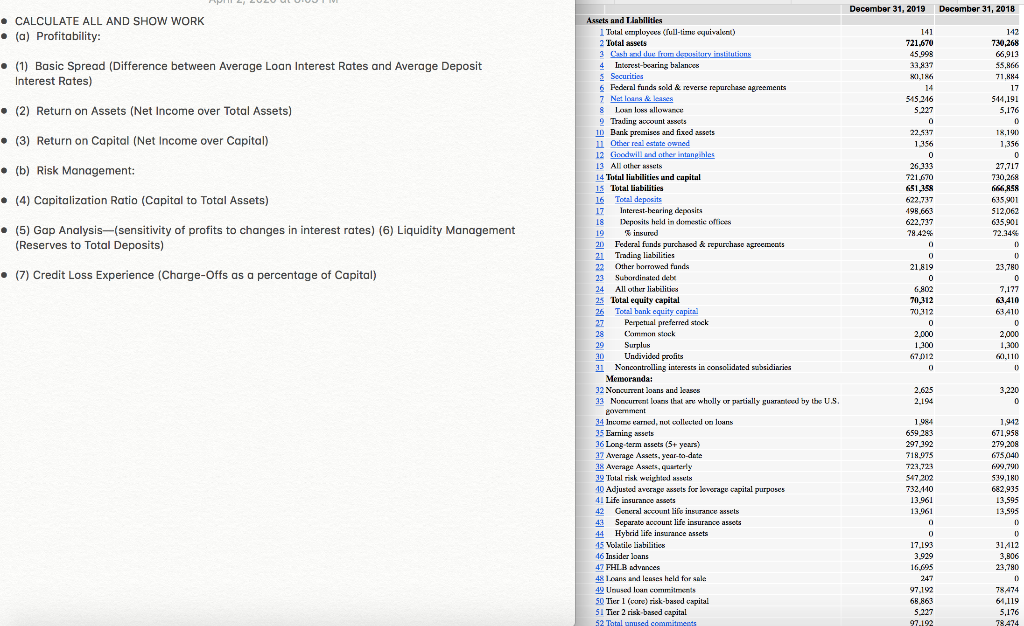Click the 'Memoranda:' section heading
This screenshot has height=626, width=1024.
click(x=629, y=379)
